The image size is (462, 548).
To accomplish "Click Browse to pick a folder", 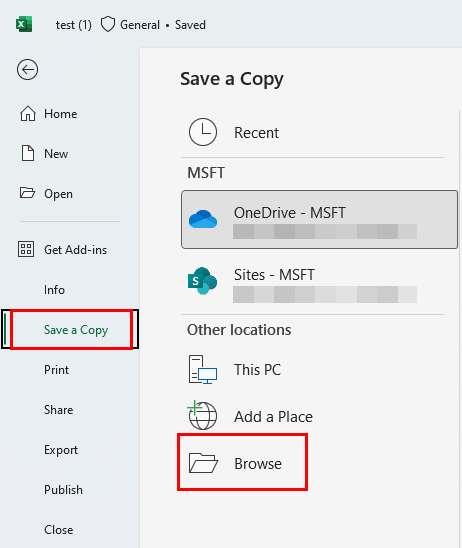I will 243,463.
